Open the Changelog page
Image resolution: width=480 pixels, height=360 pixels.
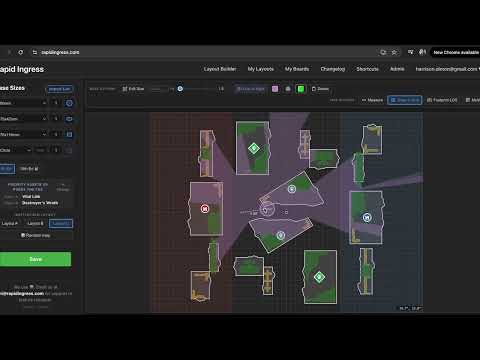[x=333, y=69]
